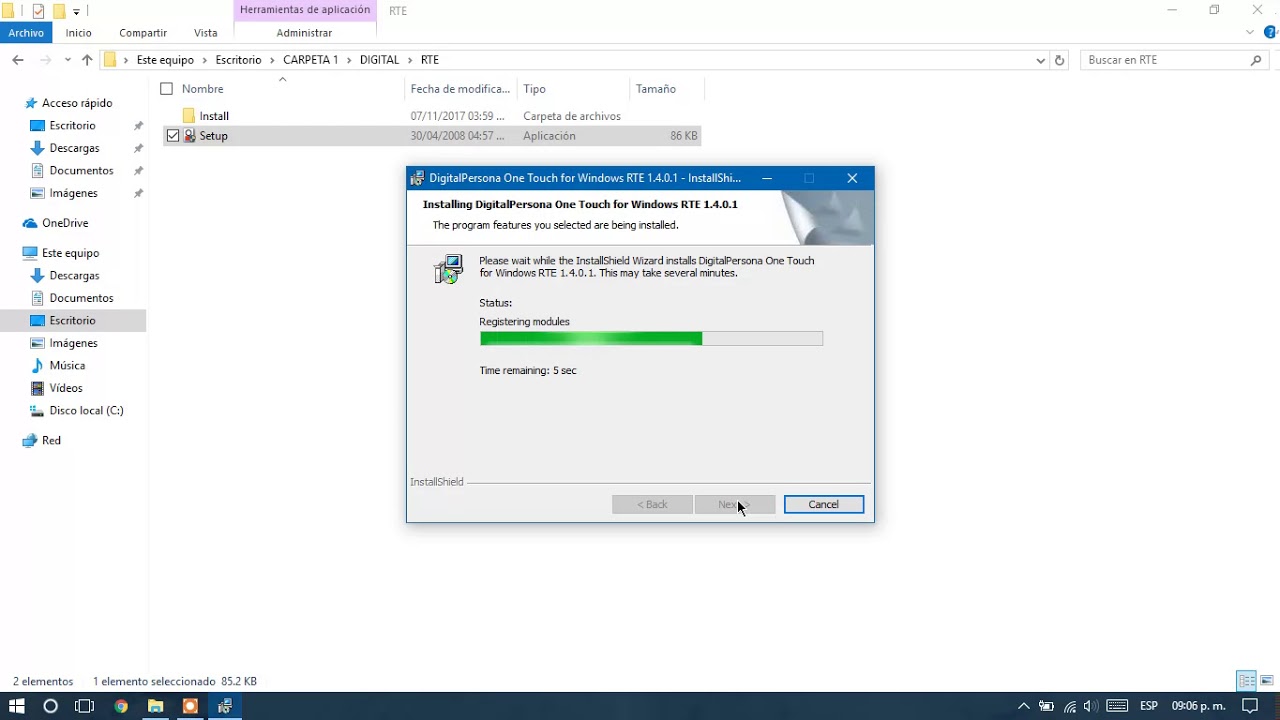Viewport: 1280px width, 720px height.
Task: Click the volume speaker tray icon
Action: 1091,706
